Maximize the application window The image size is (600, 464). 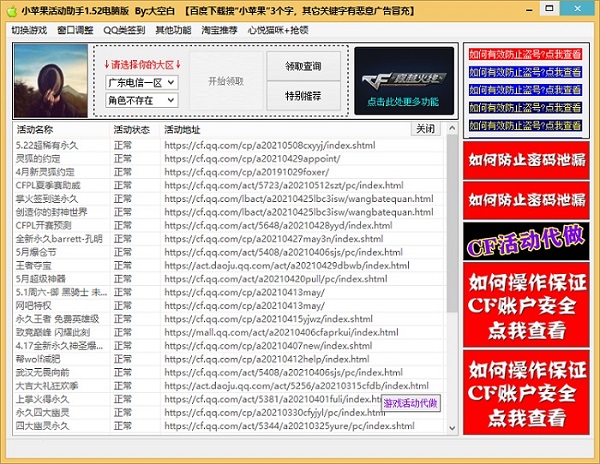coord(550,9)
